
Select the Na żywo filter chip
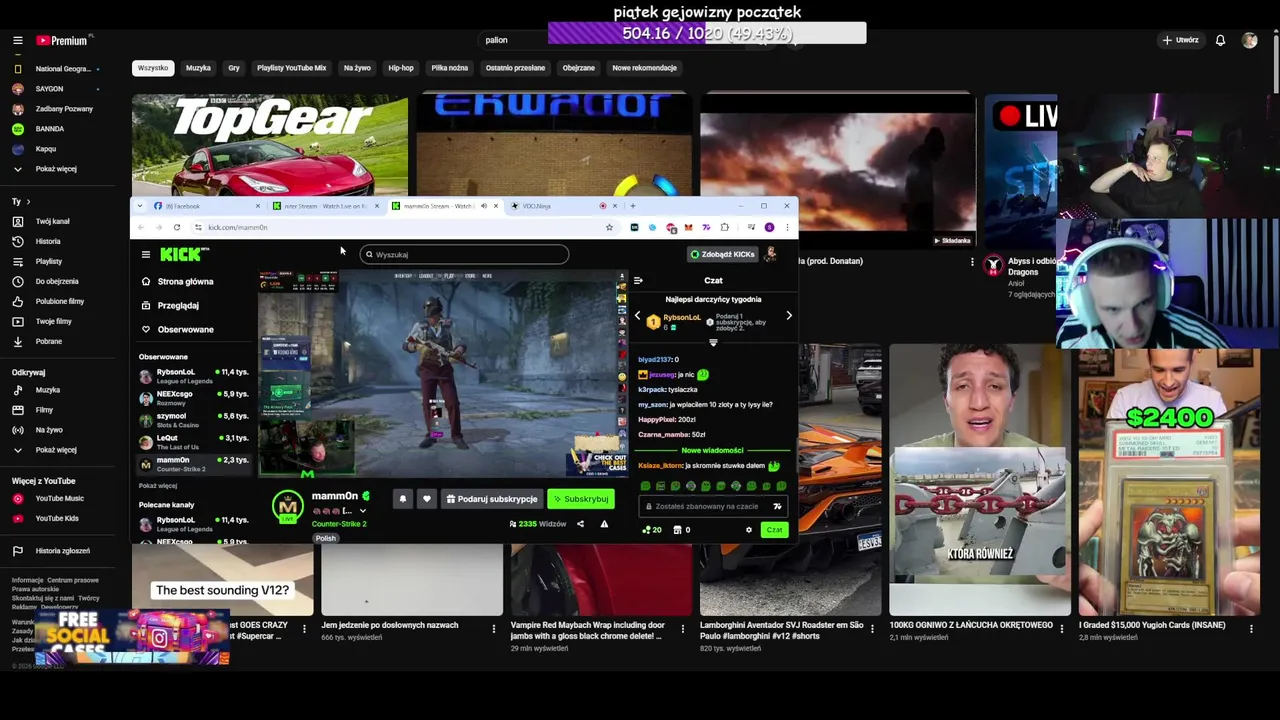[357, 68]
